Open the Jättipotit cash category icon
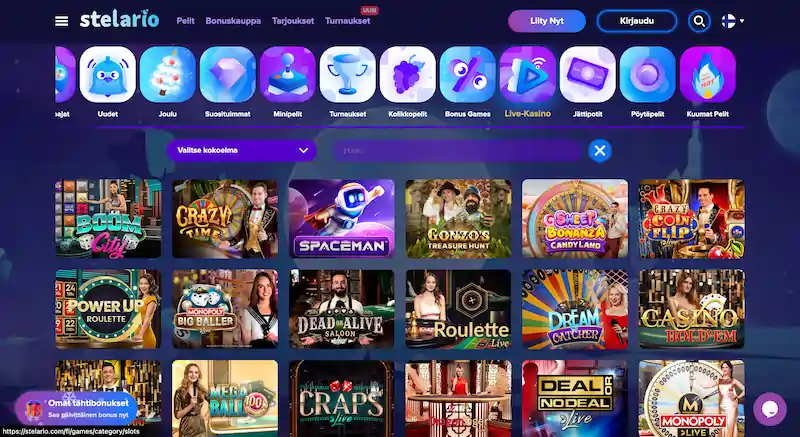 coord(588,74)
